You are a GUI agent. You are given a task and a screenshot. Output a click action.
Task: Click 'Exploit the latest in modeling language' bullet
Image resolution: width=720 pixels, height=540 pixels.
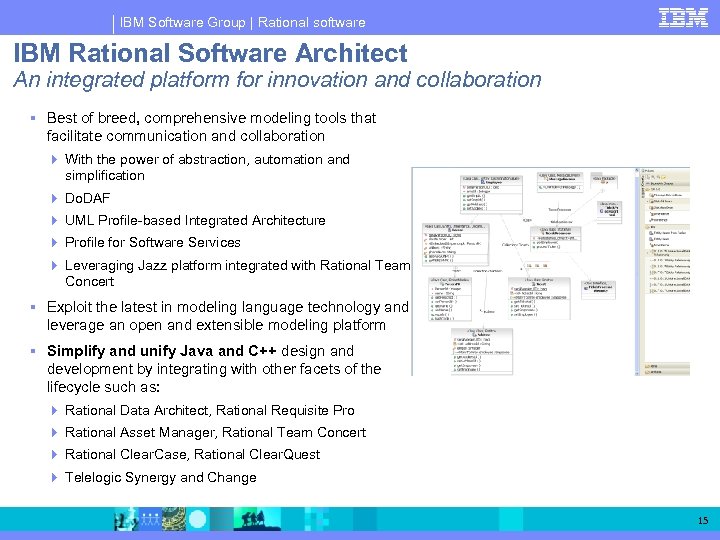[227, 316]
